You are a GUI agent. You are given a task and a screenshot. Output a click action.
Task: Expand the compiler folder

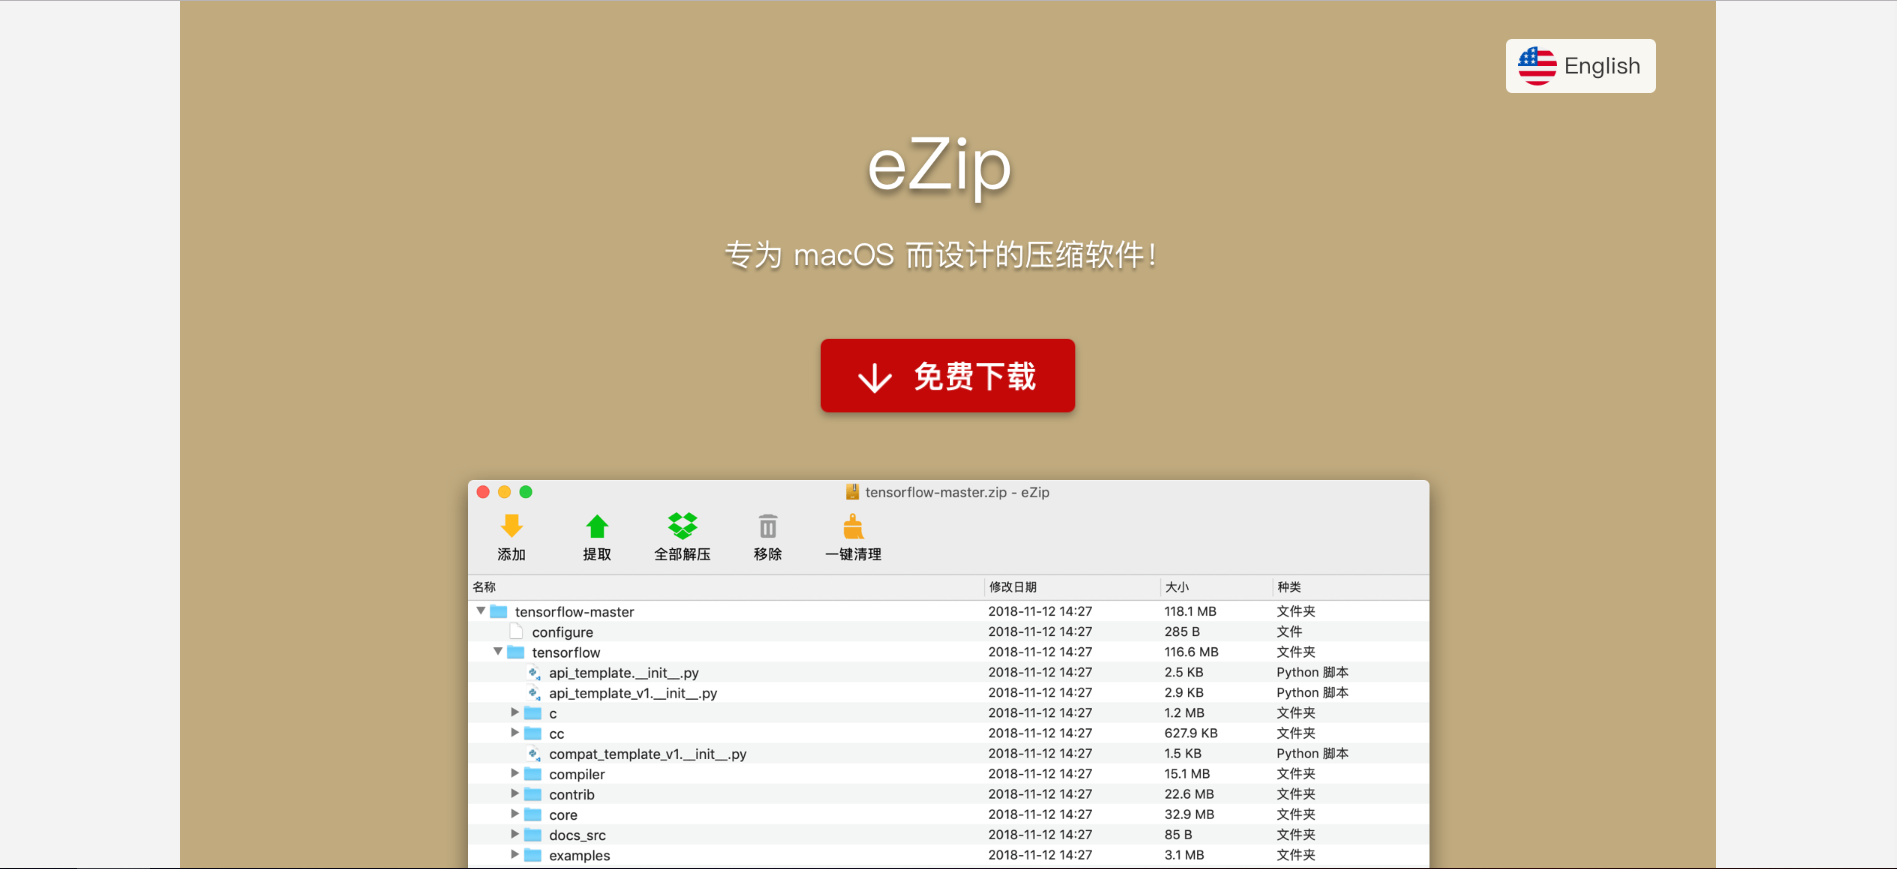pos(515,774)
